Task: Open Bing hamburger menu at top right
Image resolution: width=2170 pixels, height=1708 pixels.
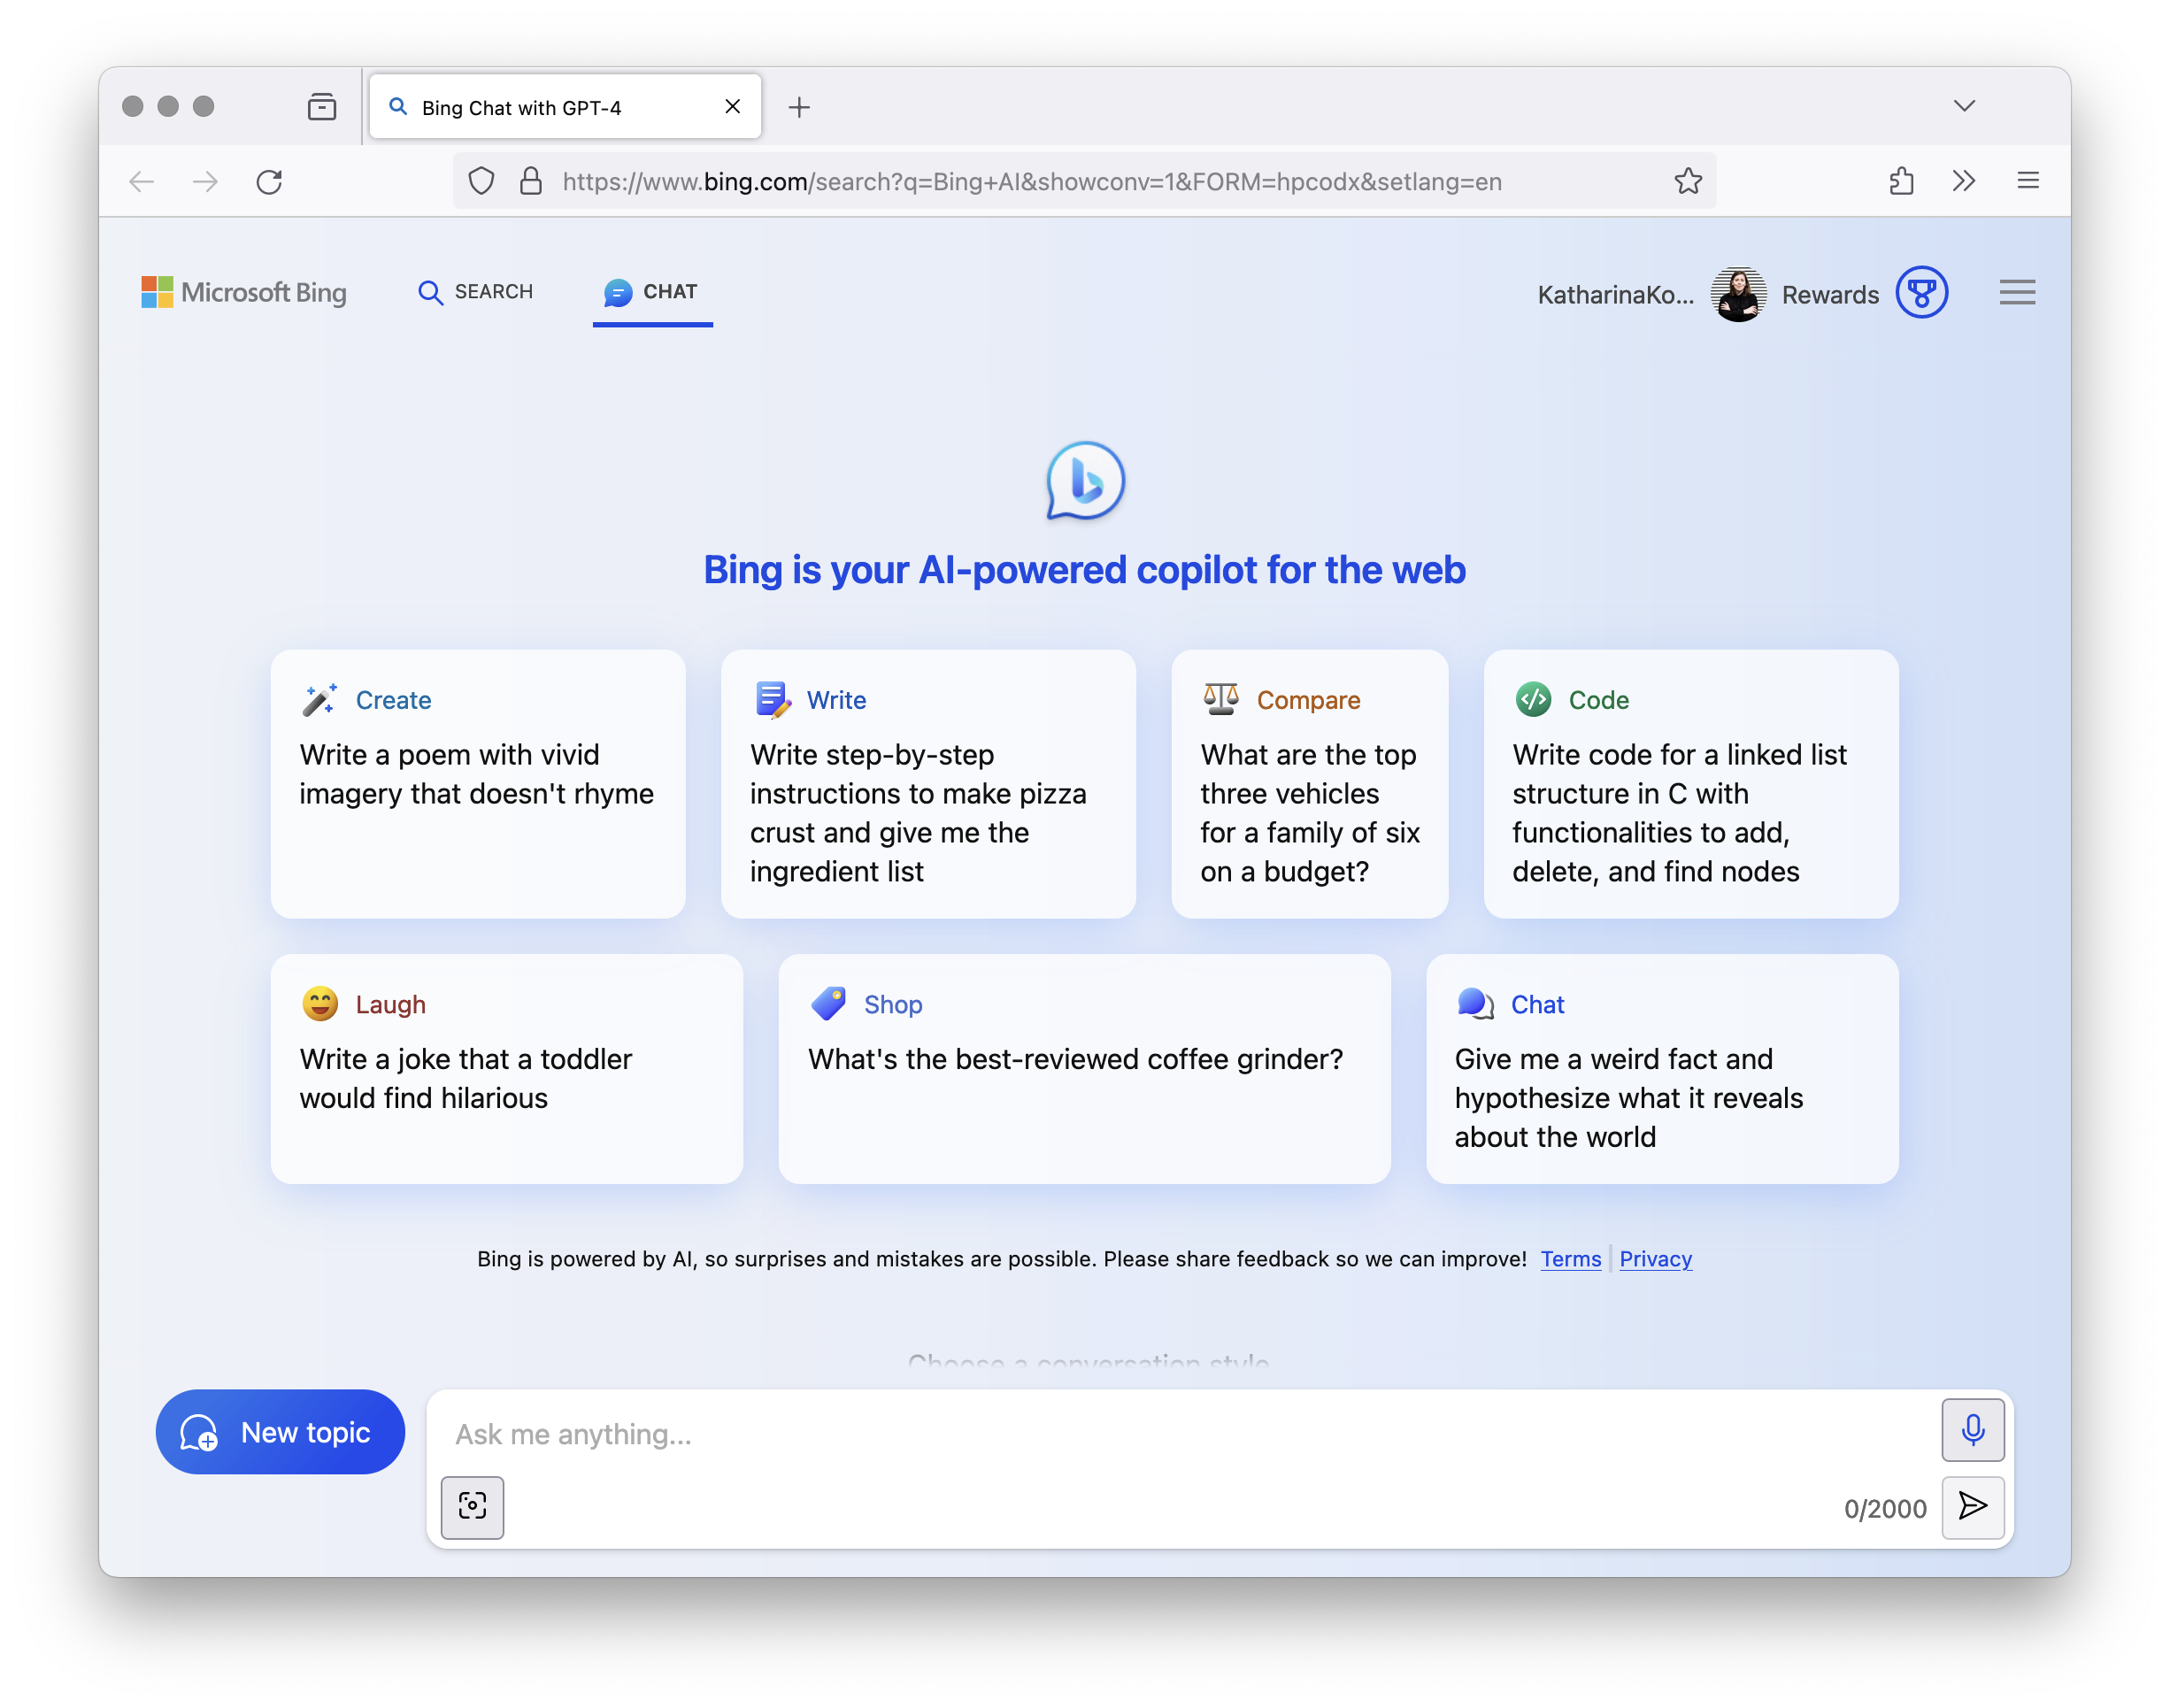Action: 2017,293
